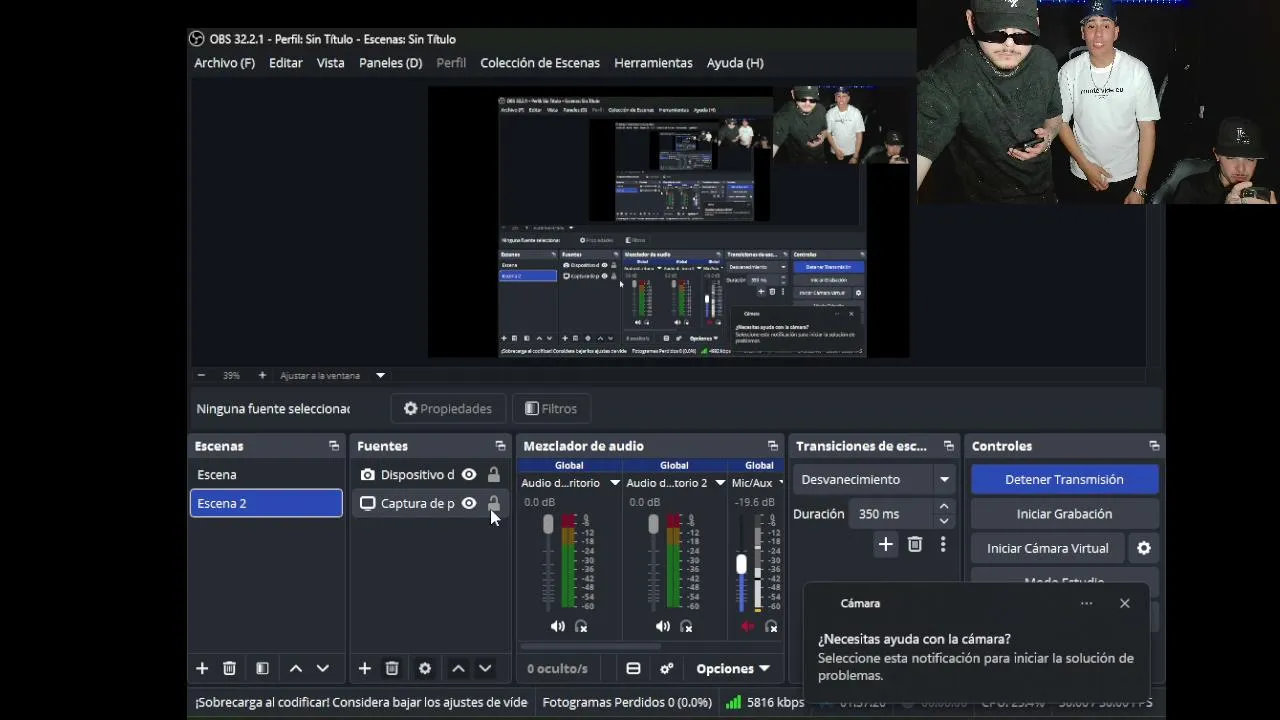Mute the Audio del escritorio 2 channel
The width and height of the screenshot is (1280, 720).
tap(662, 626)
